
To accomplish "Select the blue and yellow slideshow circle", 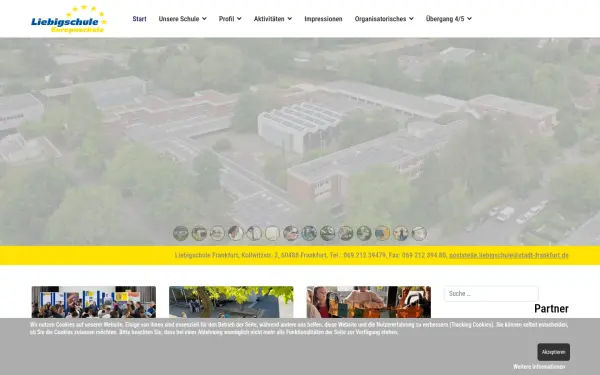I will click(383, 233).
